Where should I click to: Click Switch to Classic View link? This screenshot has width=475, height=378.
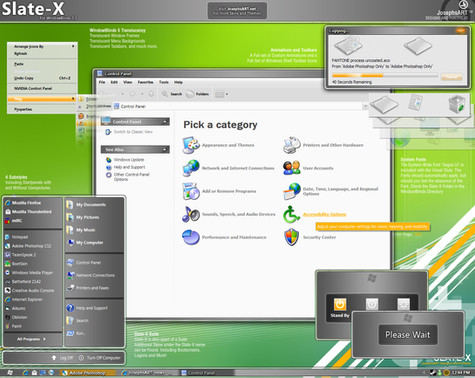coord(133,132)
